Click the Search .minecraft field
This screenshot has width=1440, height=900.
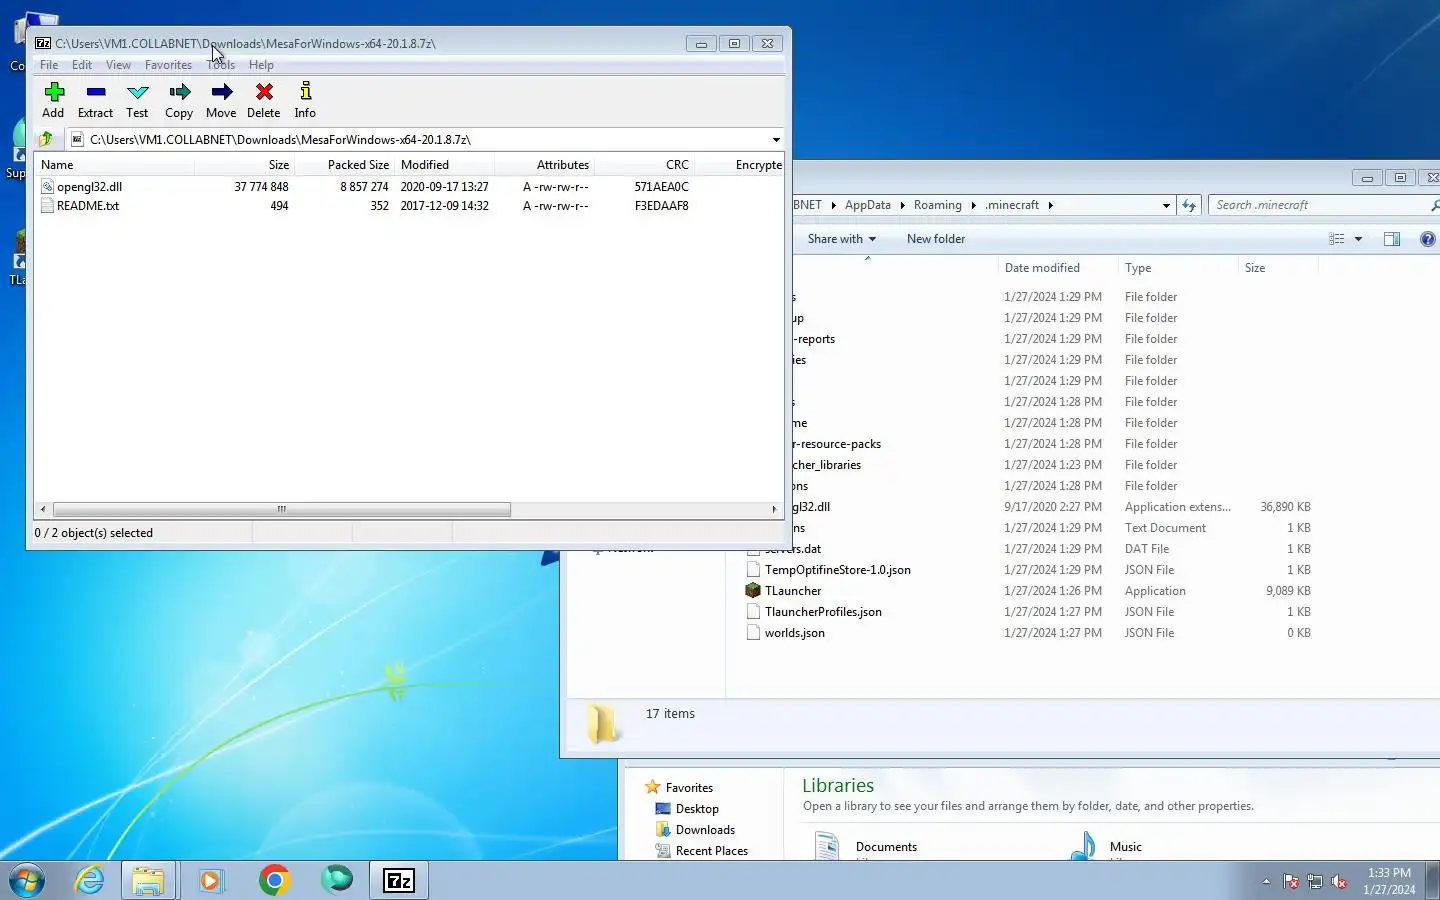(x=1322, y=205)
